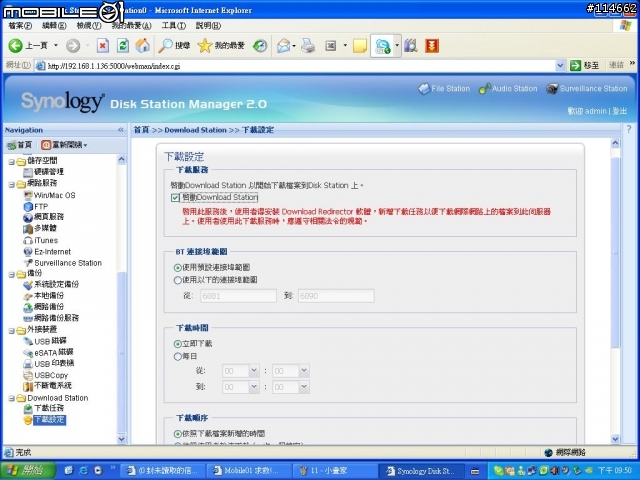
Task: Click the red X Stop icon
Action: pos(102,46)
